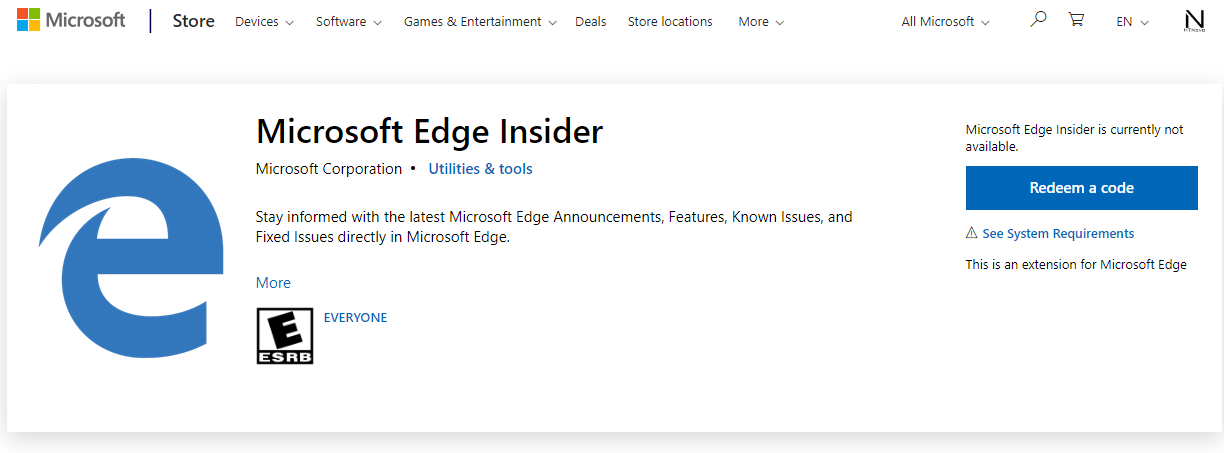The width and height of the screenshot is (1224, 453).
Task: Open the All Microsoft dropdown
Action: click(945, 21)
